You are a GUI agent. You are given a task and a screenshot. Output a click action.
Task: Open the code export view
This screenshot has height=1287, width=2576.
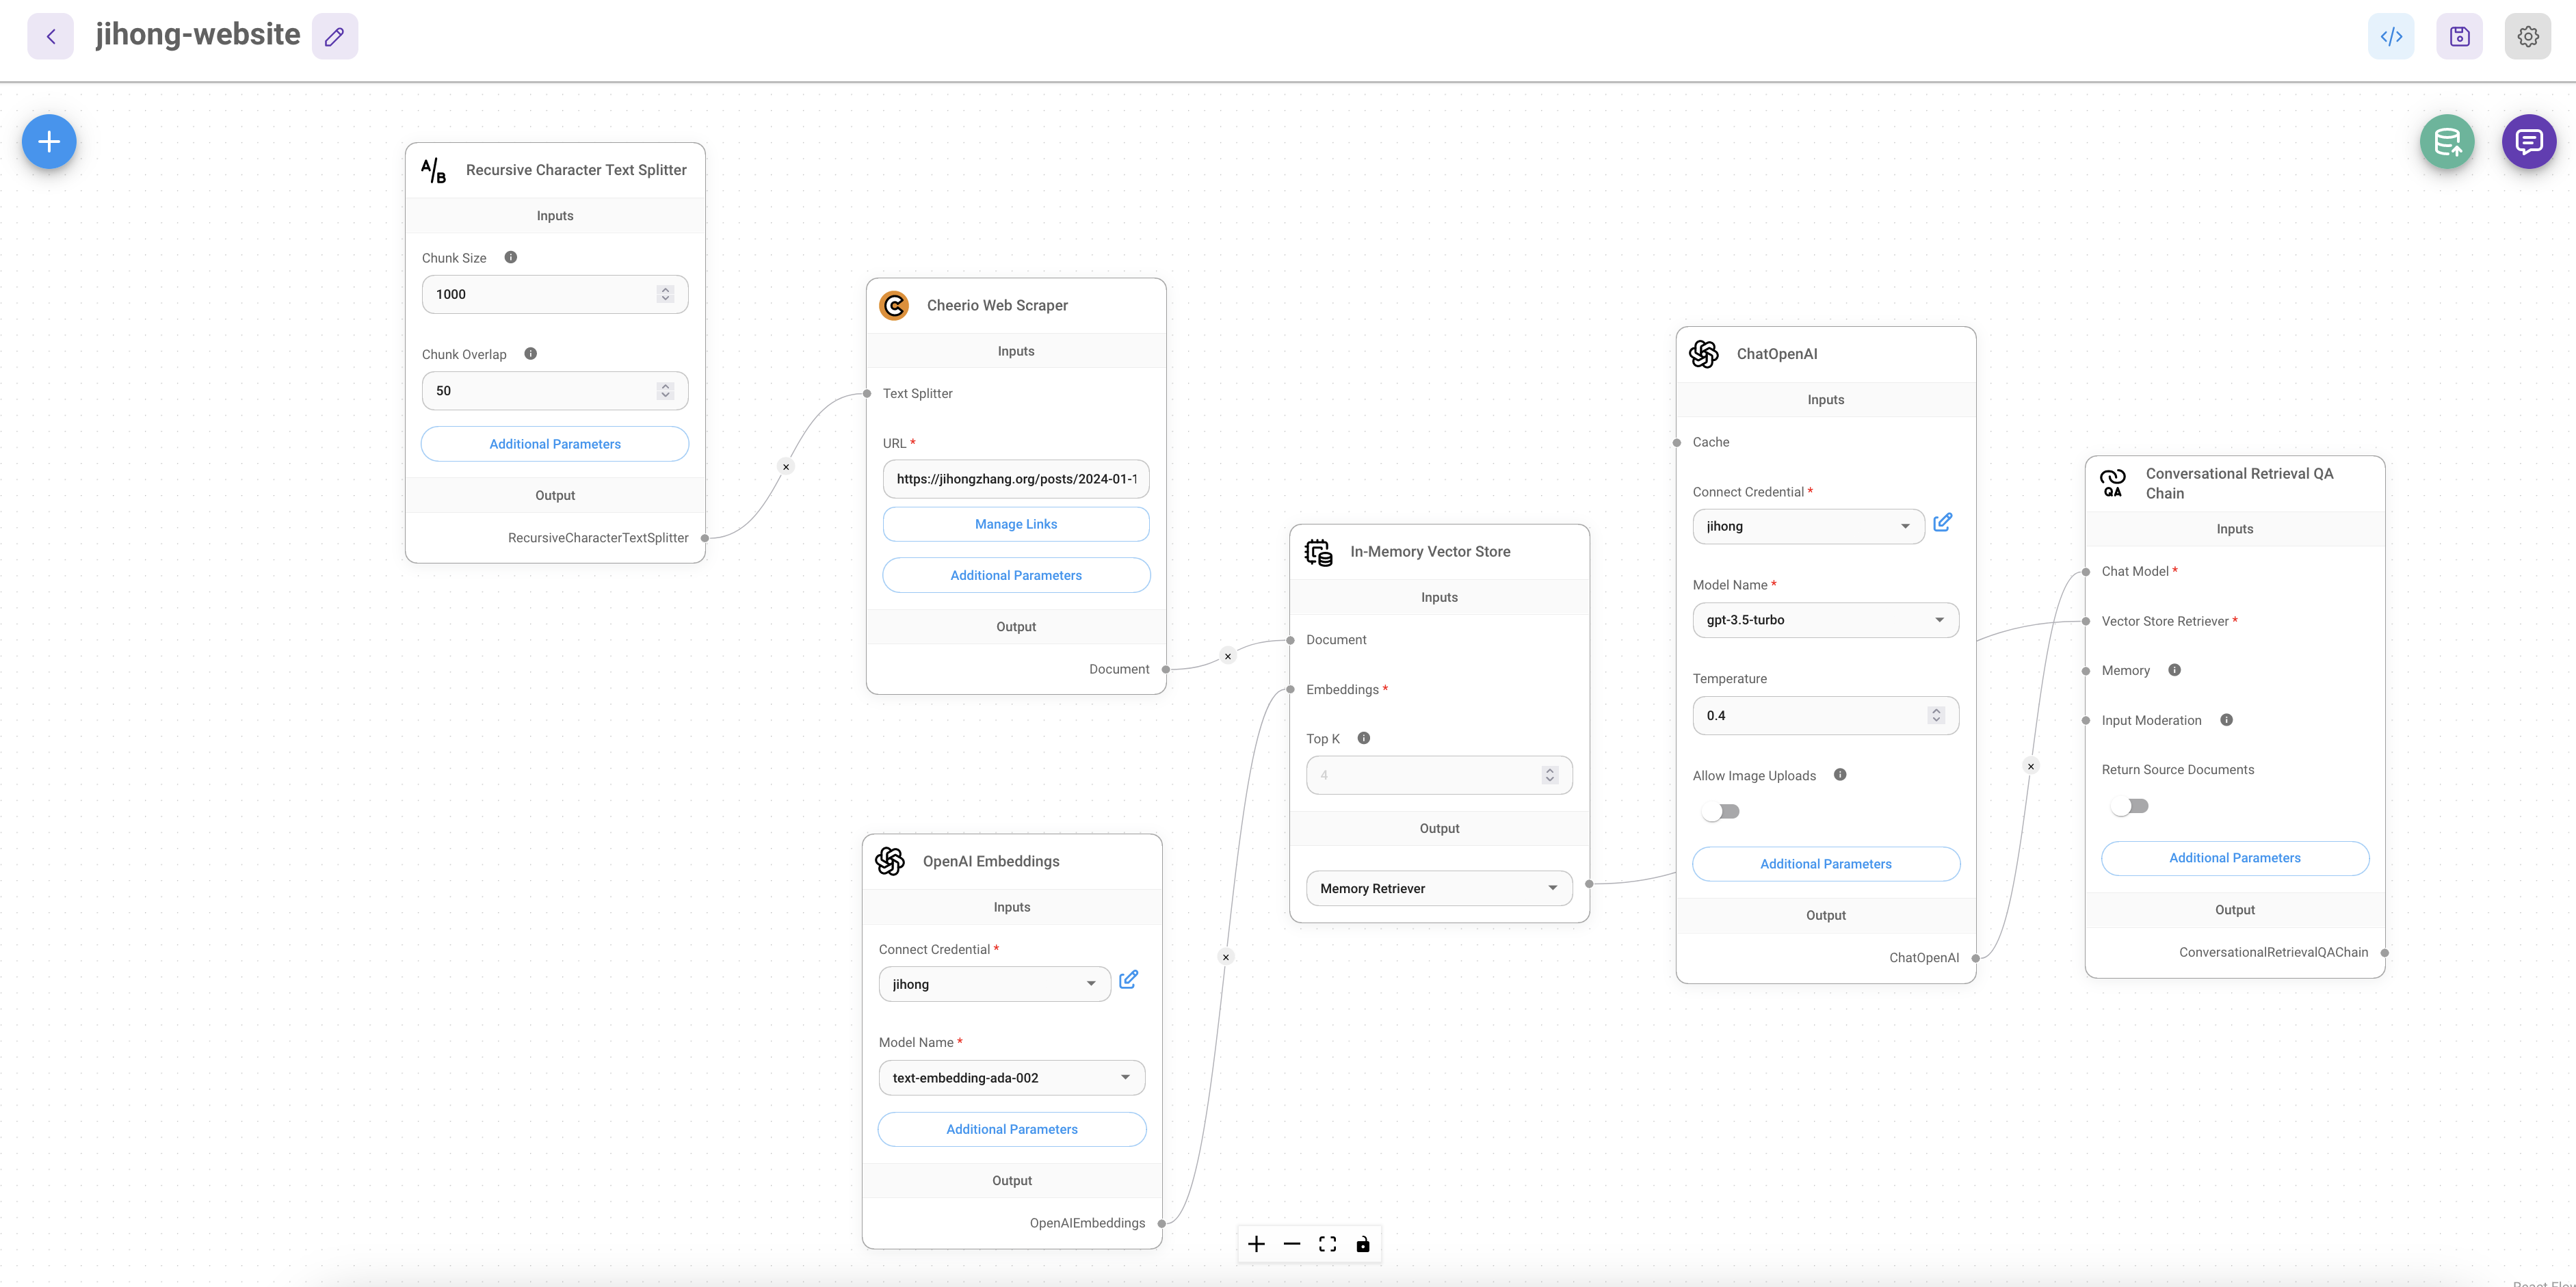tap(2391, 36)
